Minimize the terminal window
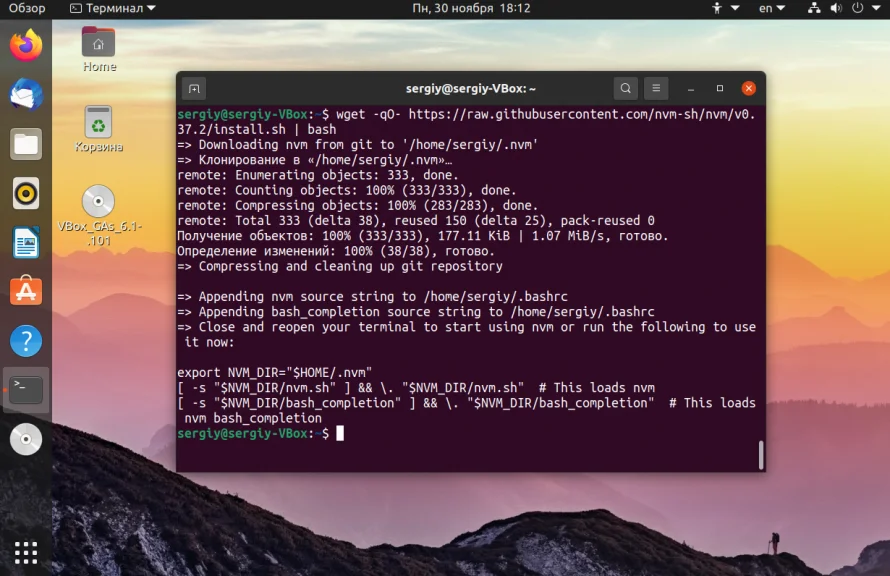The height and width of the screenshot is (576, 890). coord(691,89)
